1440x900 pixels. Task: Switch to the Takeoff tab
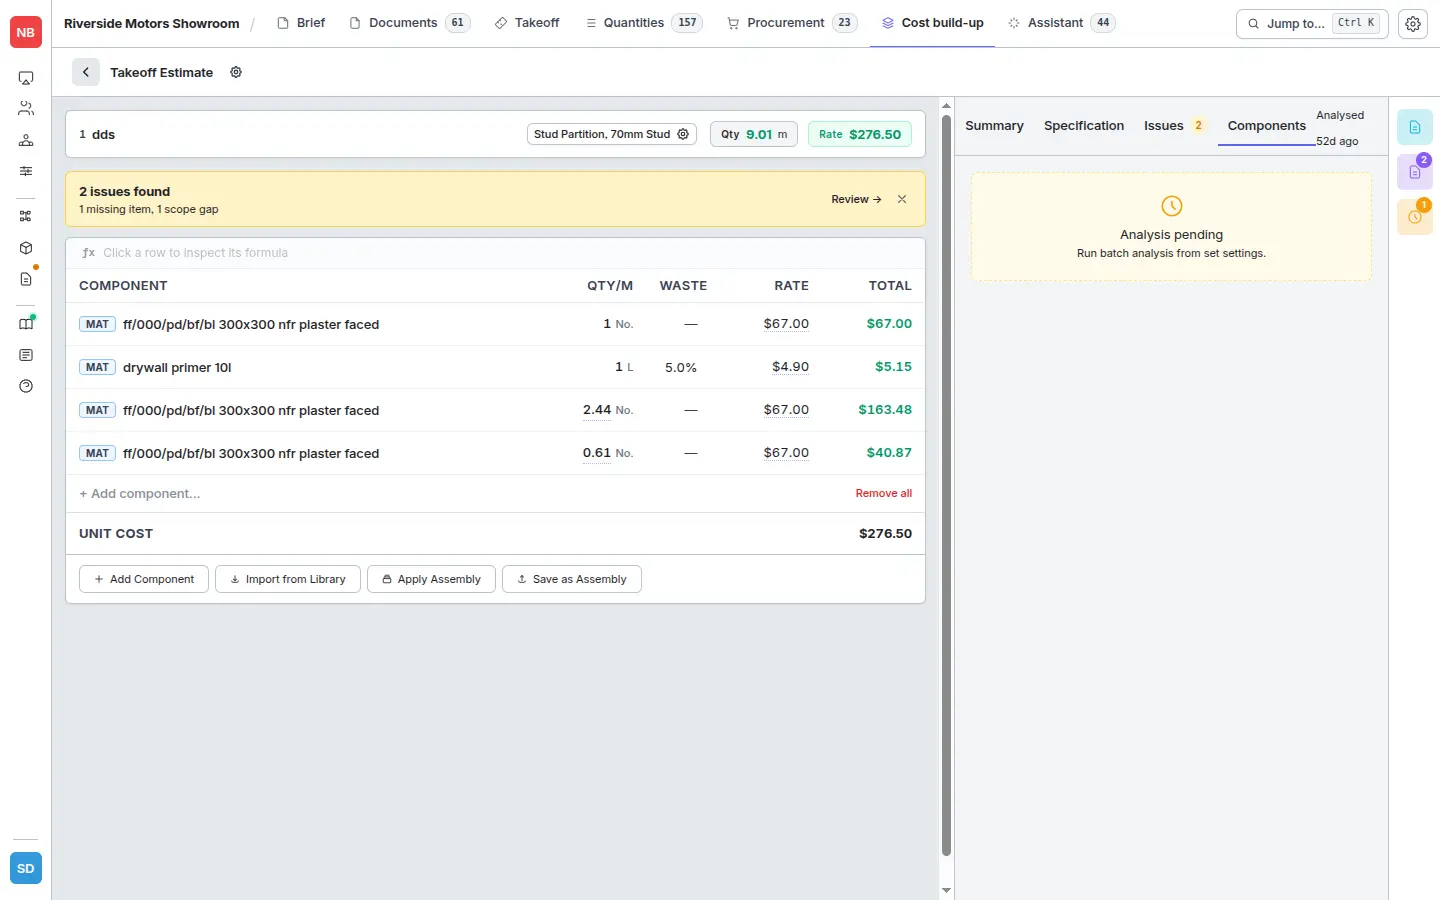click(527, 23)
